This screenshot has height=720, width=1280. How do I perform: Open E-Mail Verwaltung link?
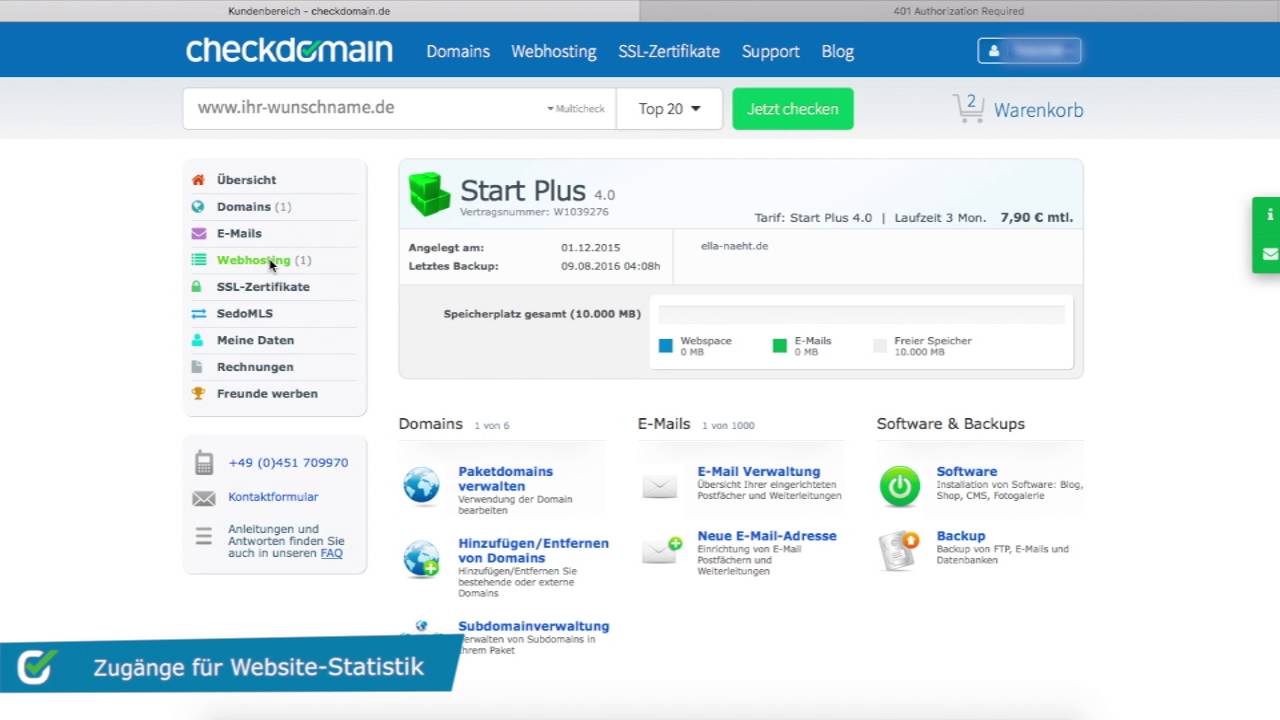point(759,472)
